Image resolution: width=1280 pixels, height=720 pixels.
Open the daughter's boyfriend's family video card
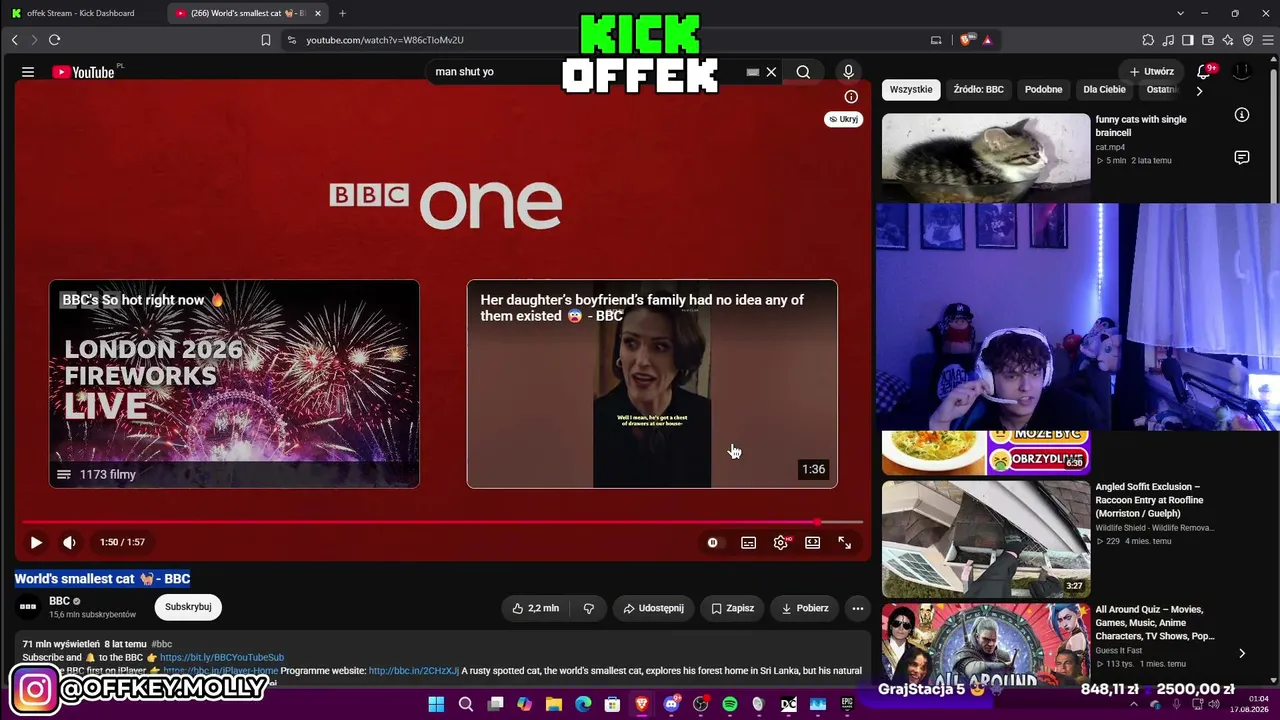pos(652,384)
